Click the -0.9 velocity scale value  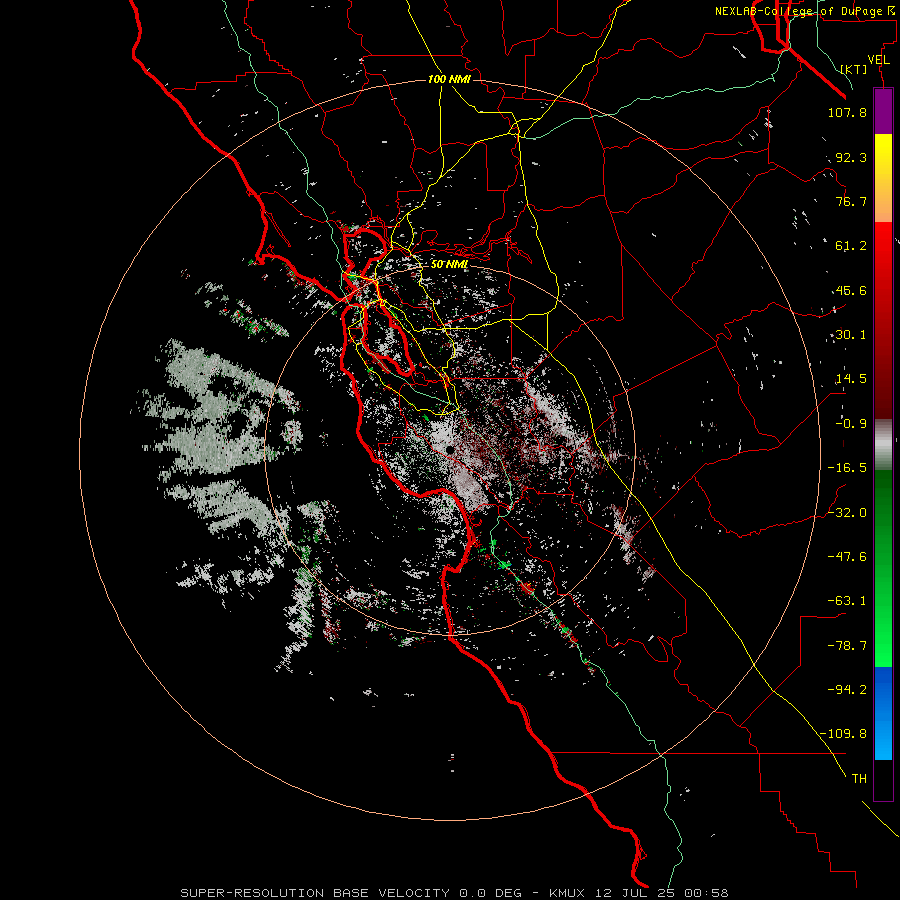(x=851, y=424)
